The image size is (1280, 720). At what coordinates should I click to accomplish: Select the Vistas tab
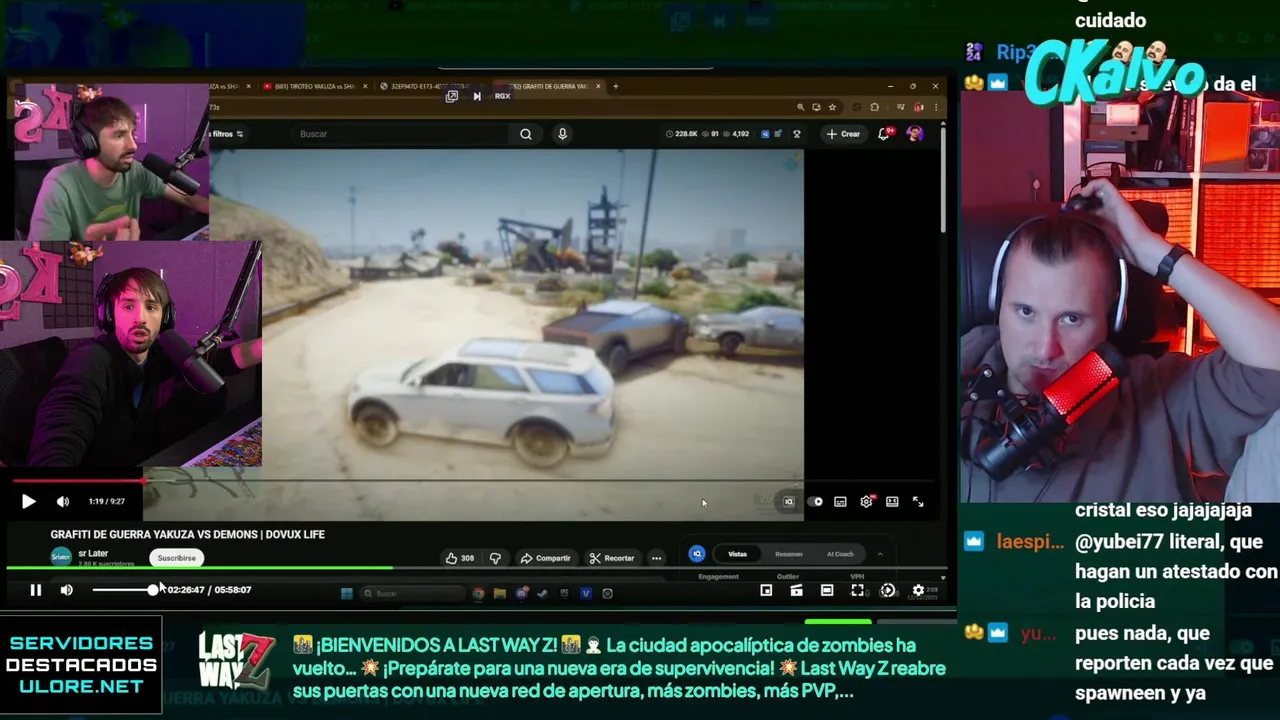(x=737, y=554)
